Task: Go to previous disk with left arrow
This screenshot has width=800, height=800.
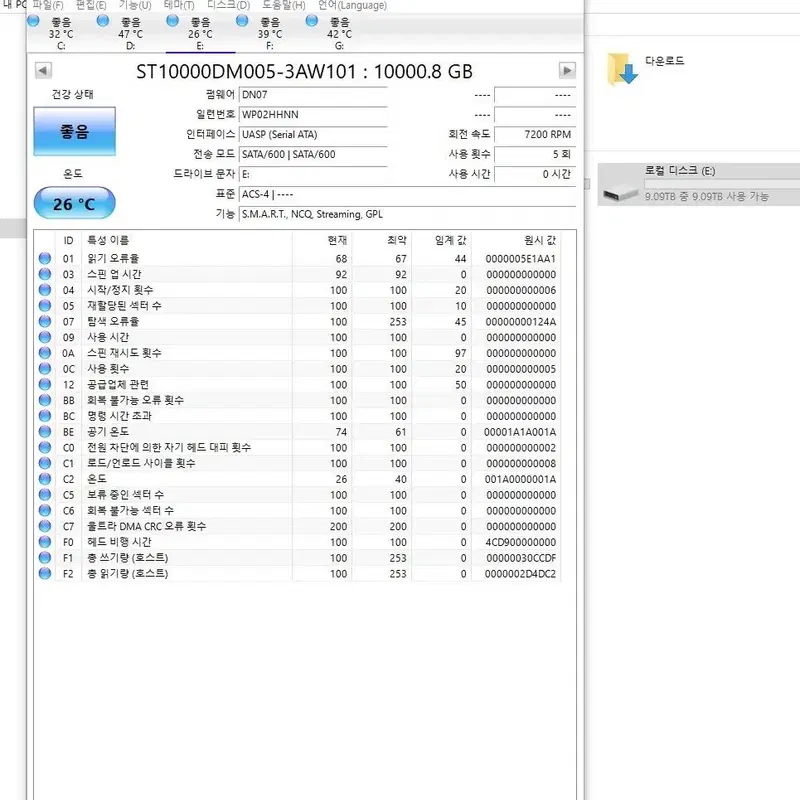Action: tap(43, 70)
